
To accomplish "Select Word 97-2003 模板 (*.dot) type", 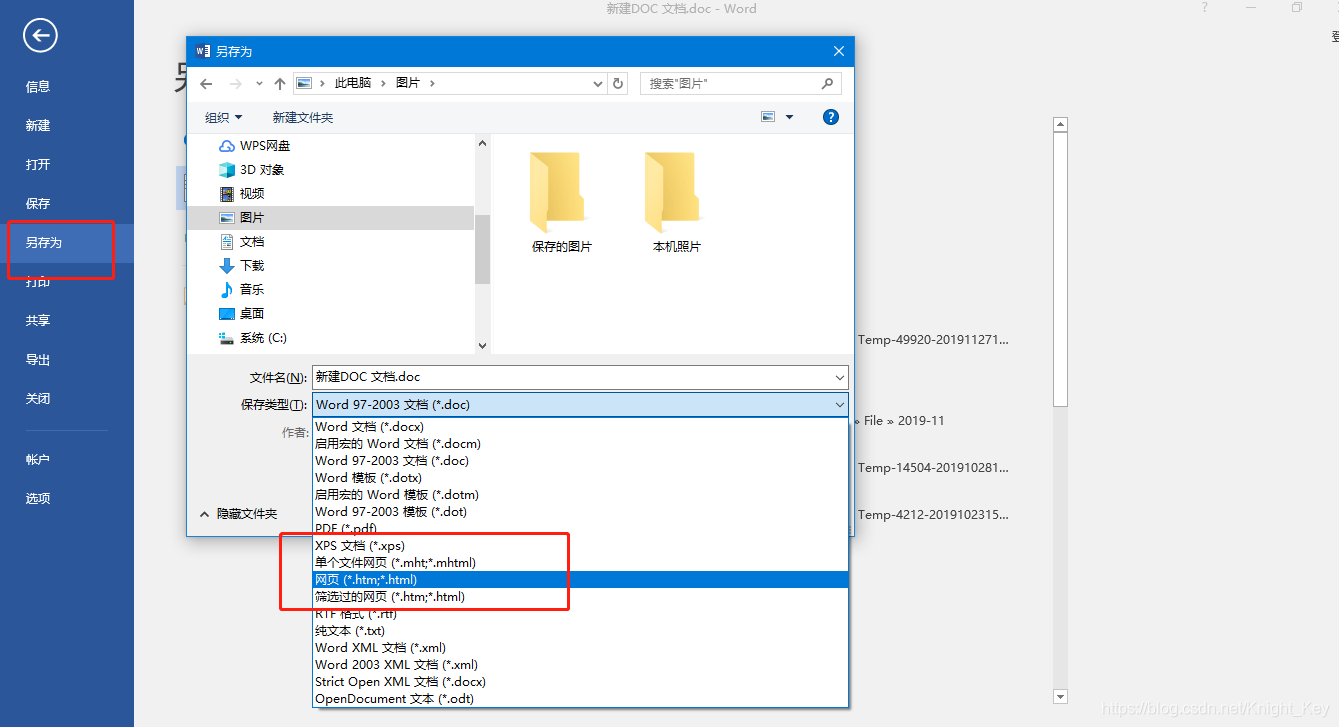I will pos(580,512).
